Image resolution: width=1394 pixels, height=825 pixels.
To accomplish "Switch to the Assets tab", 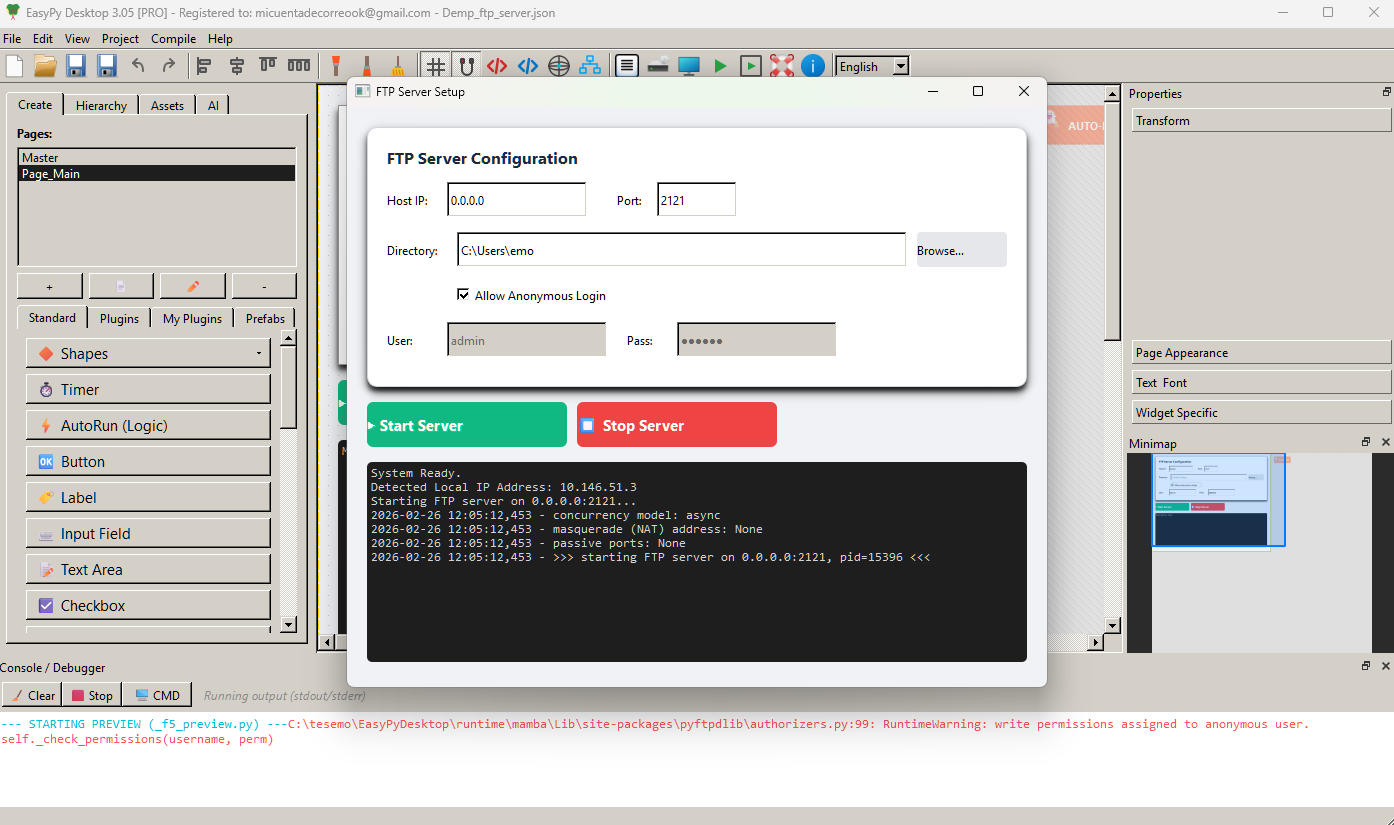I will point(167,105).
